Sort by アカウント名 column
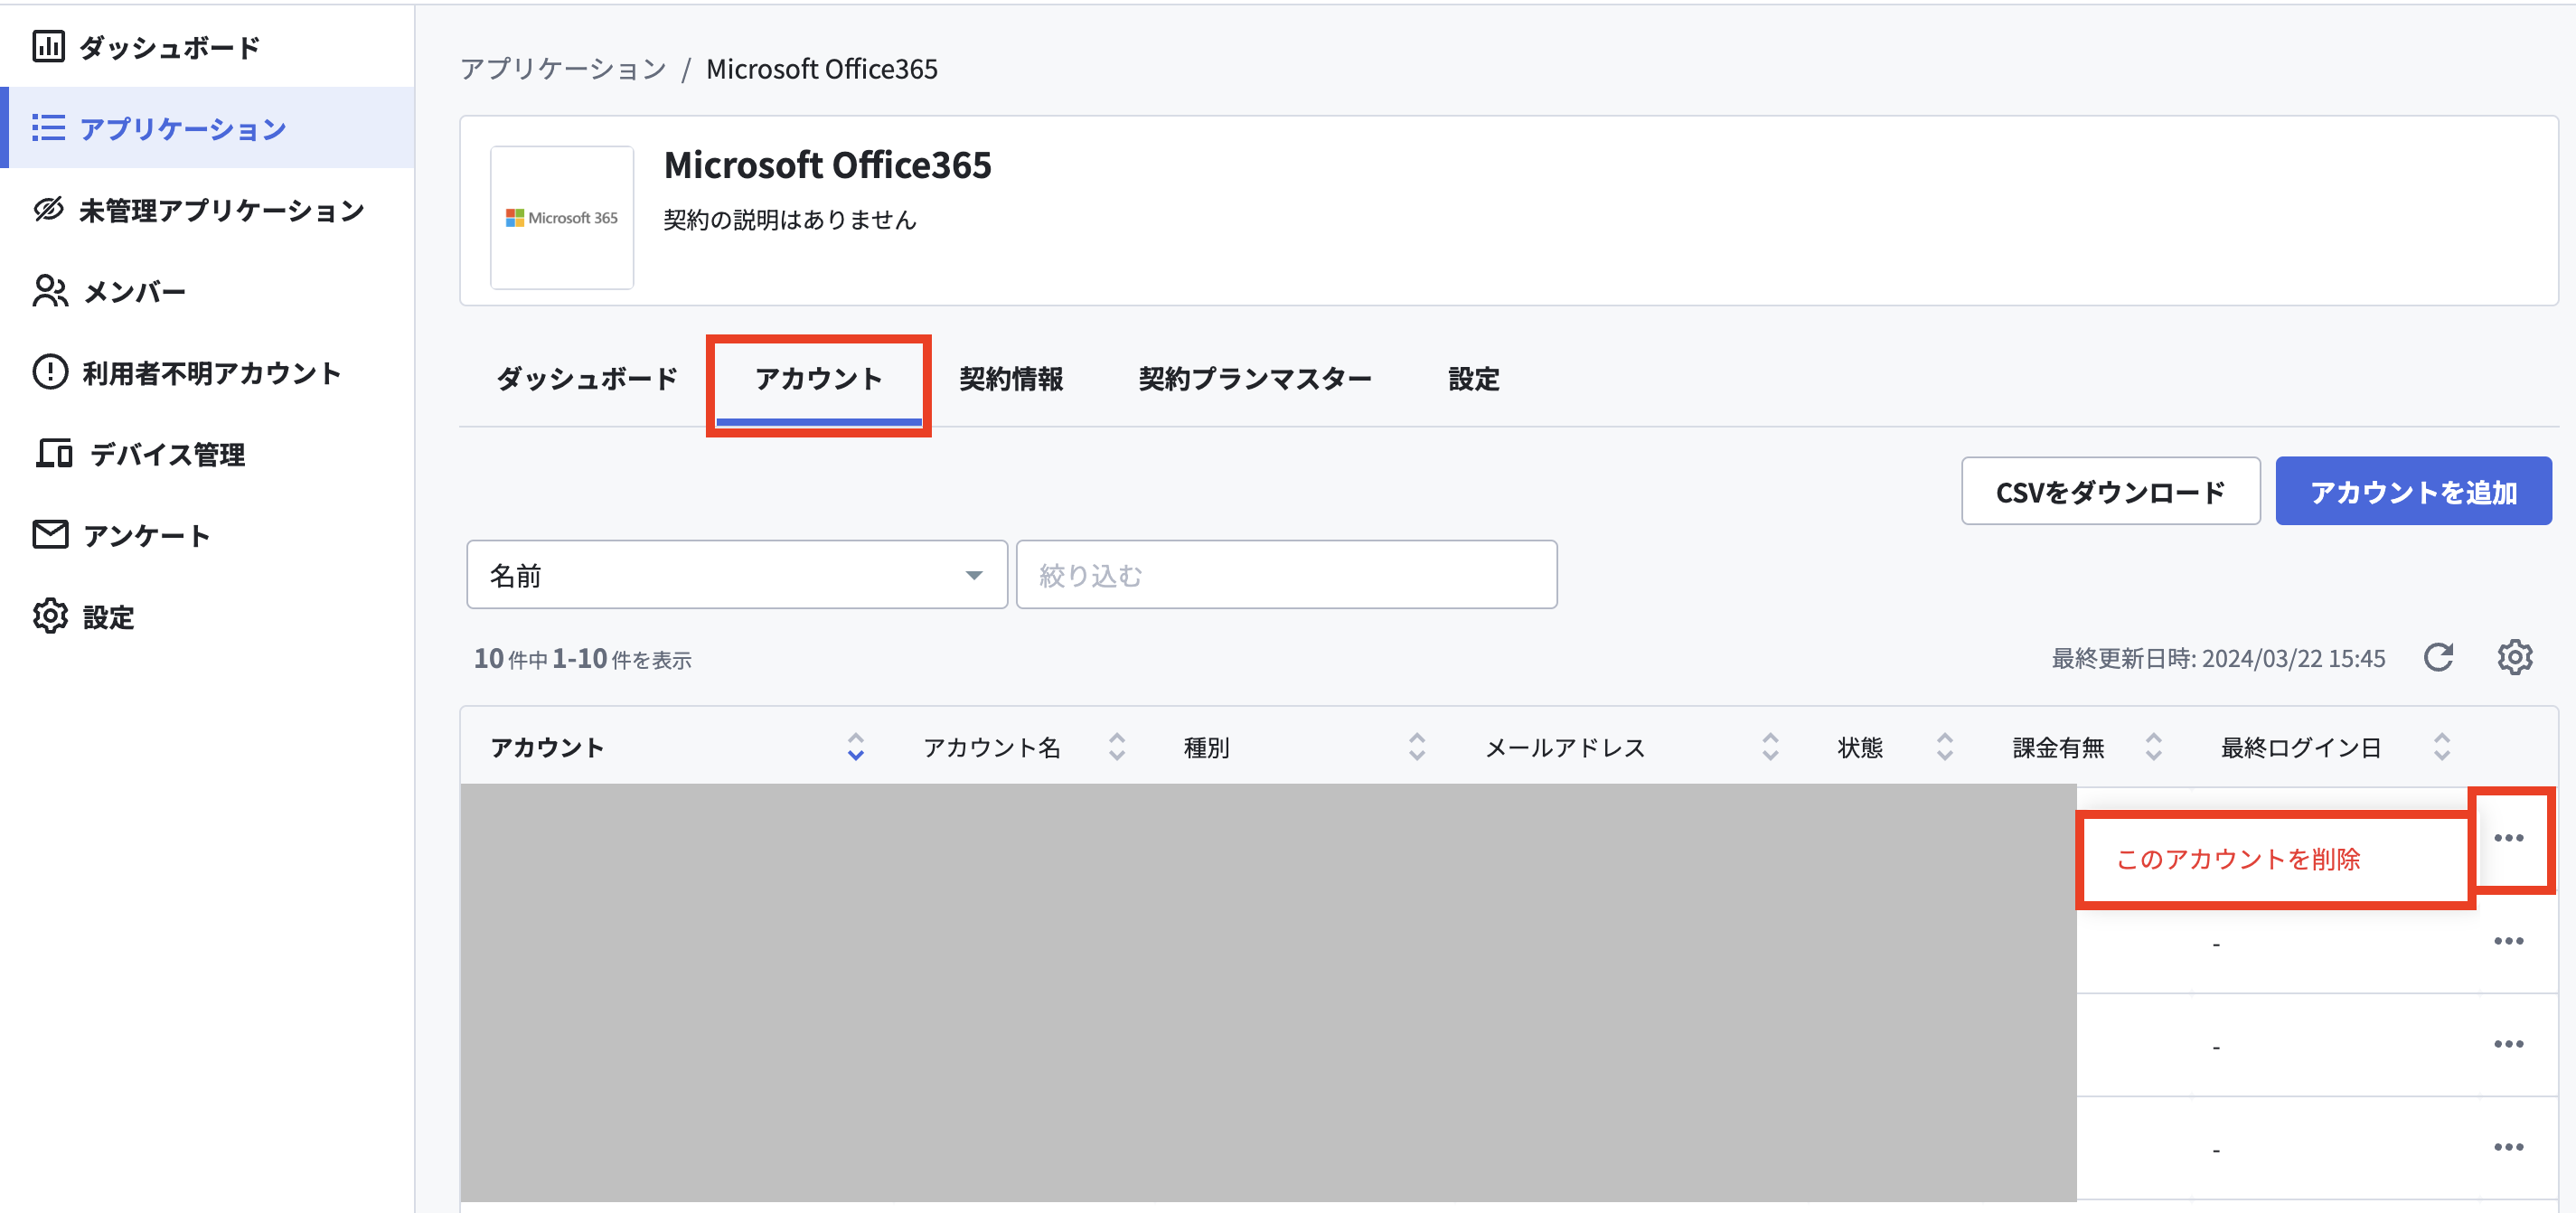This screenshot has height=1213, width=2576. pyautogui.click(x=1117, y=747)
